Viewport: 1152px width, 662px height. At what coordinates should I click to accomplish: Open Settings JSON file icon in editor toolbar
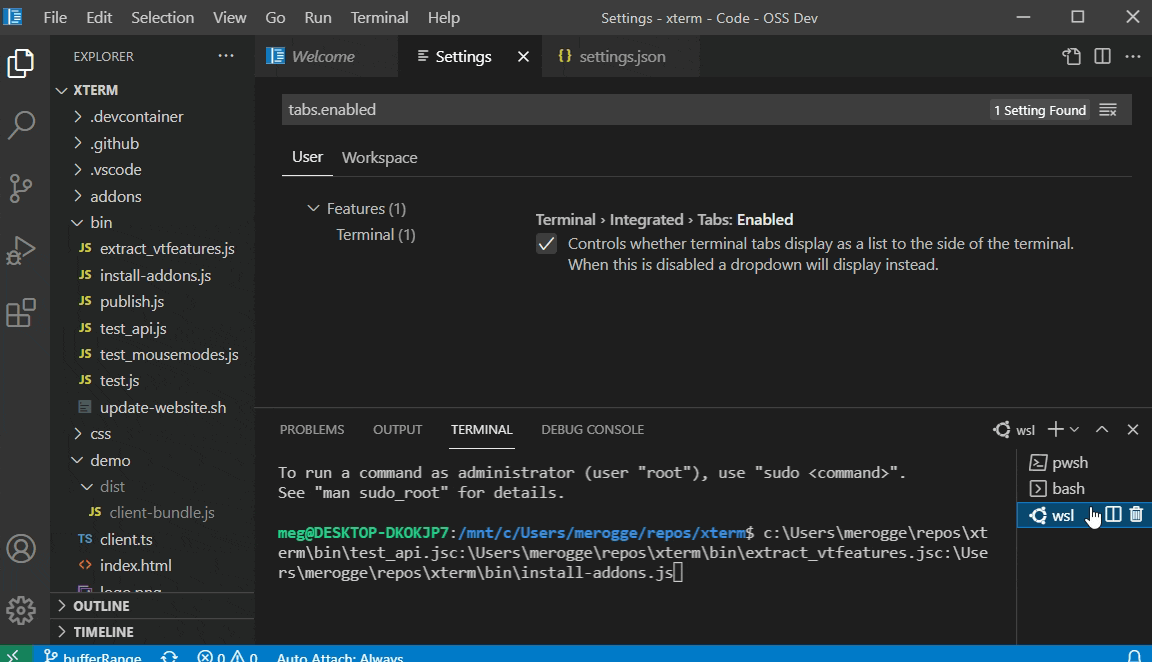[x=1071, y=57]
